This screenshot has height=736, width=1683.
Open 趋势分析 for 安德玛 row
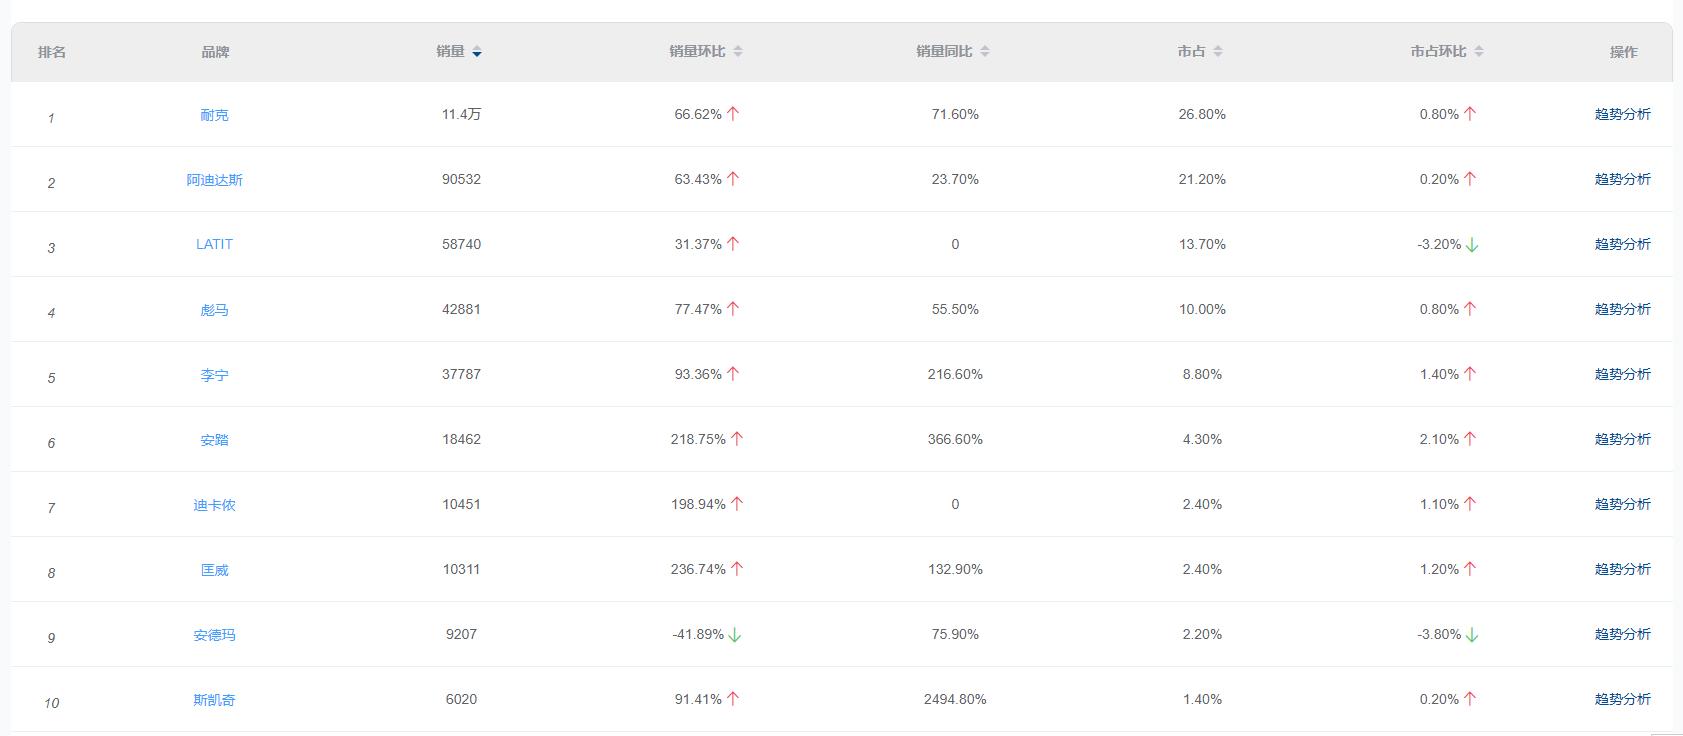point(1622,634)
